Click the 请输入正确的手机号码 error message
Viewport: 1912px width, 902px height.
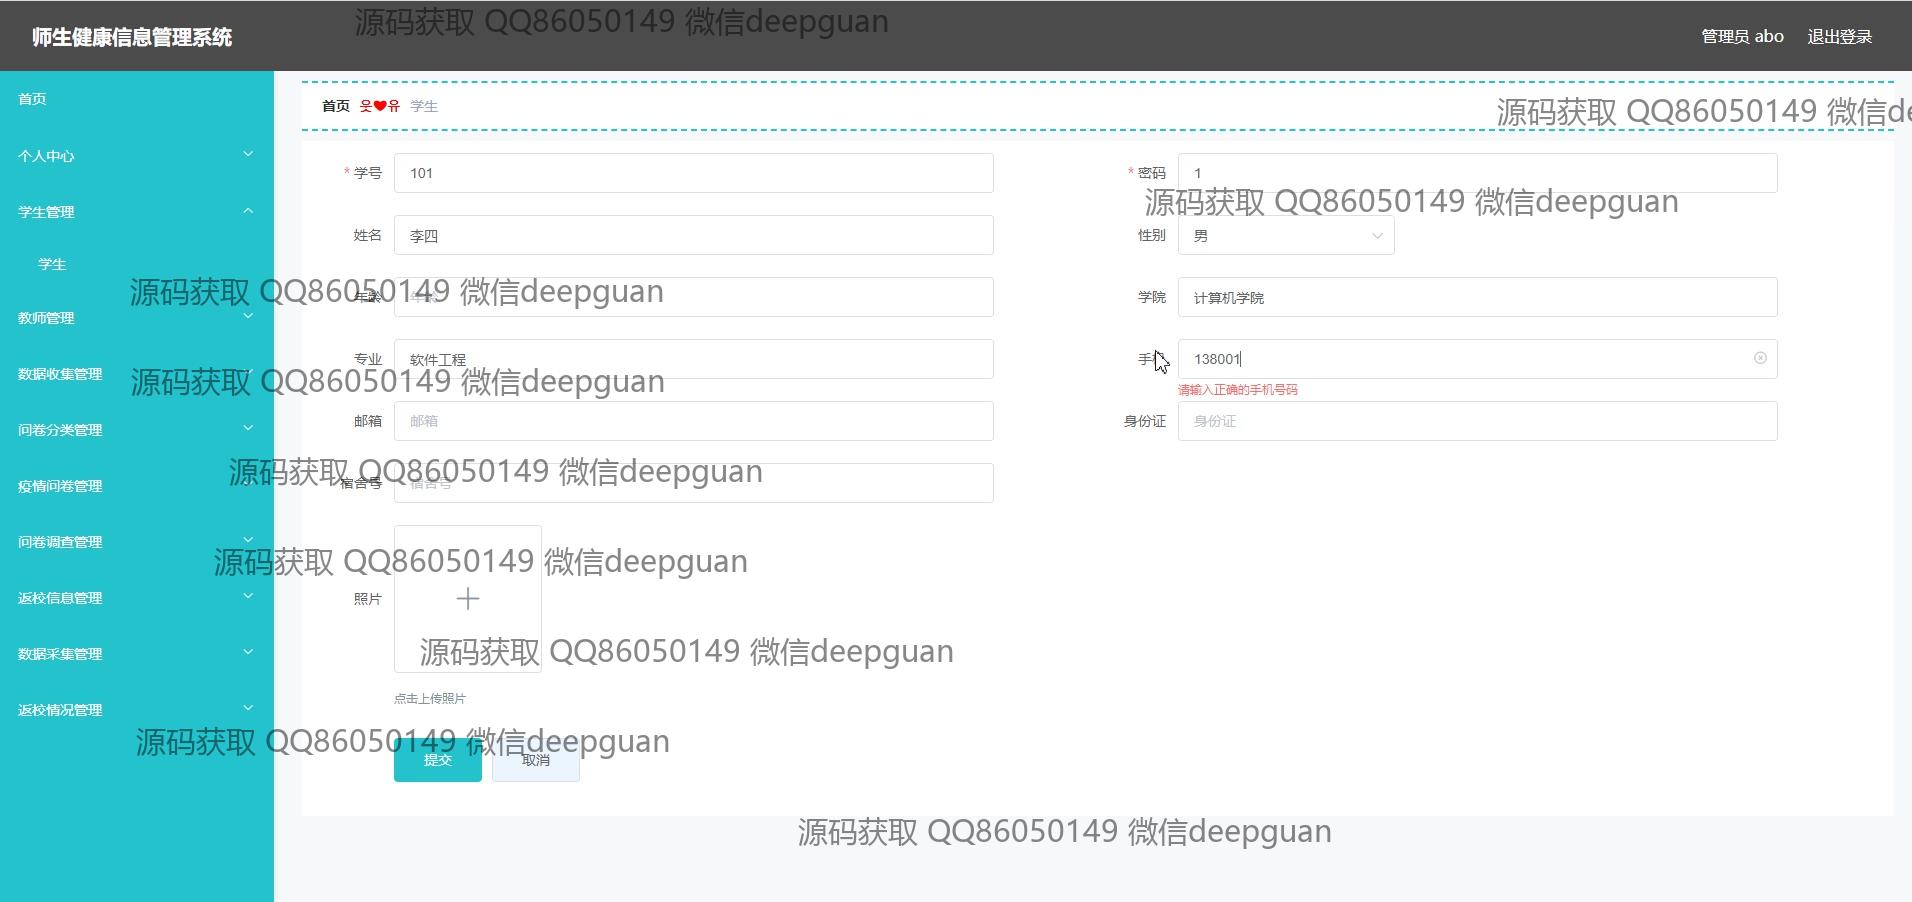[1237, 390]
